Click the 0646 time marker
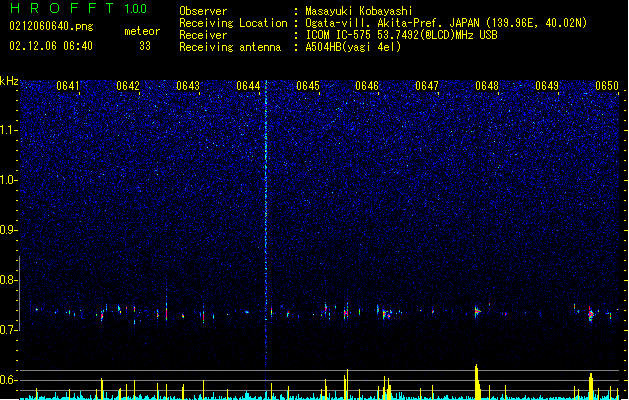The width and height of the screenshot is (629, 400). (x=367, y=86)
